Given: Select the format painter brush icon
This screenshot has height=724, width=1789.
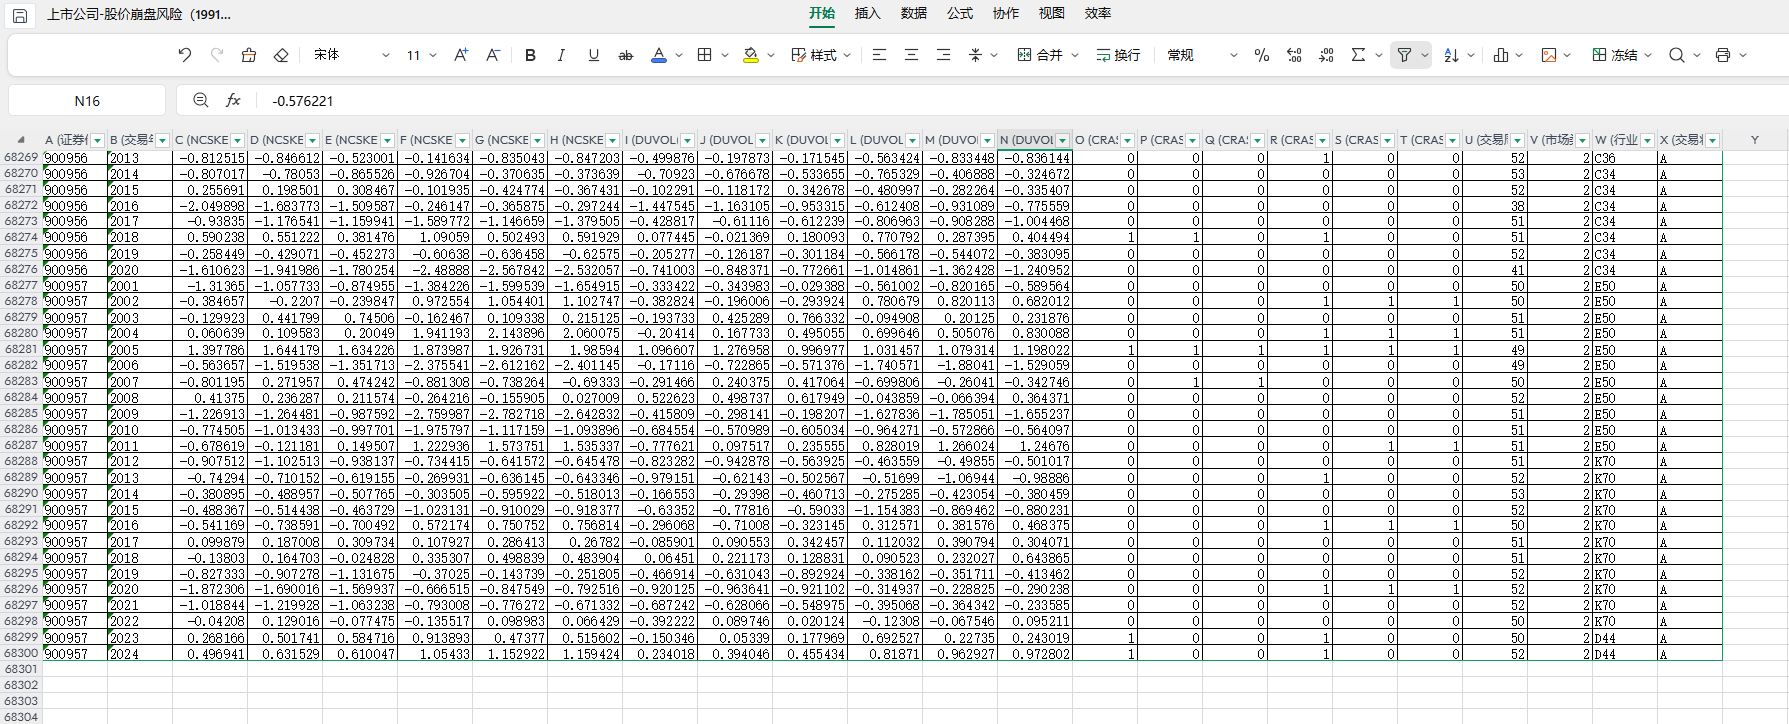Looking at the screenshot, I should [x=249, y=55].
